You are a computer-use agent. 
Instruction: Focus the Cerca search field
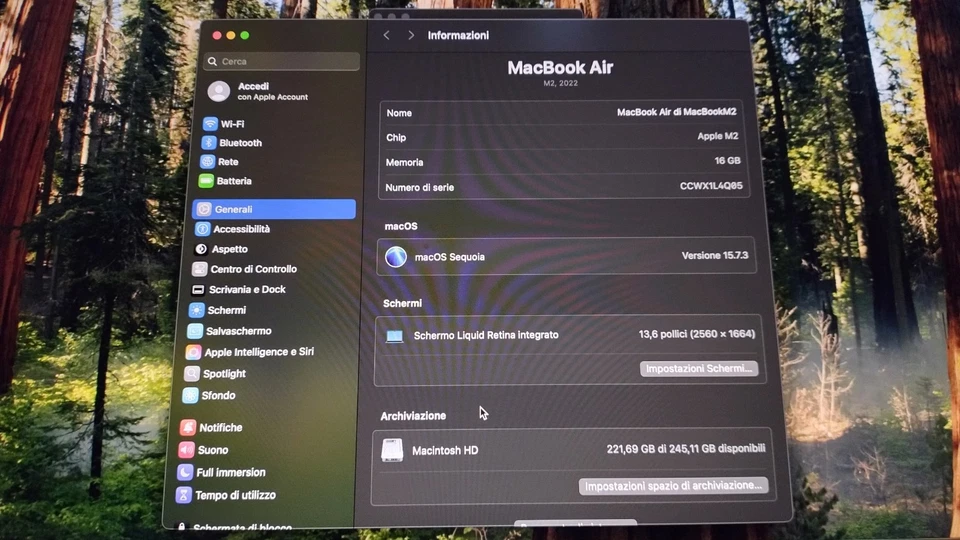(x=282, y=61)
